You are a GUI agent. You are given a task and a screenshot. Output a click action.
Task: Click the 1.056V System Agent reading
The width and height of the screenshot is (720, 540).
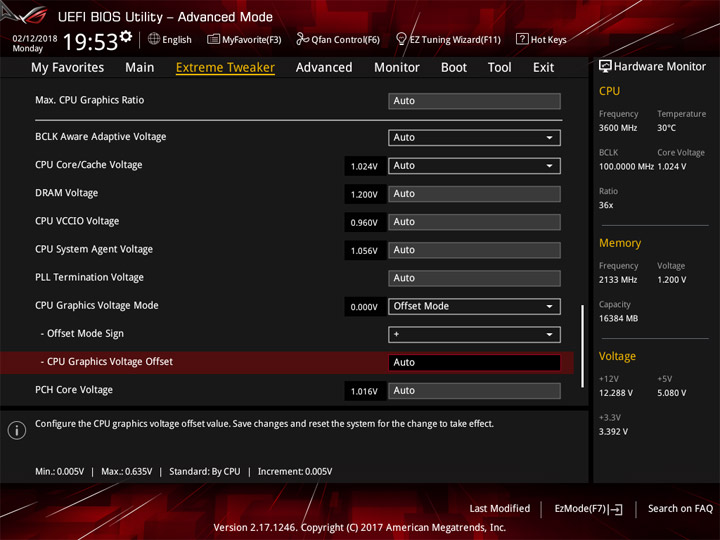click(365, 251)
